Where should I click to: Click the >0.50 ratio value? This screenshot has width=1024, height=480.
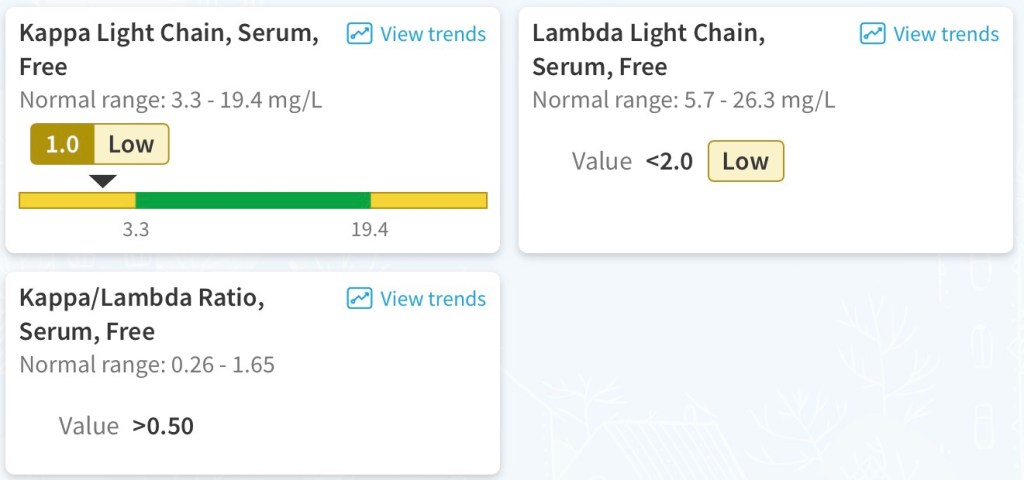(163, 426)
